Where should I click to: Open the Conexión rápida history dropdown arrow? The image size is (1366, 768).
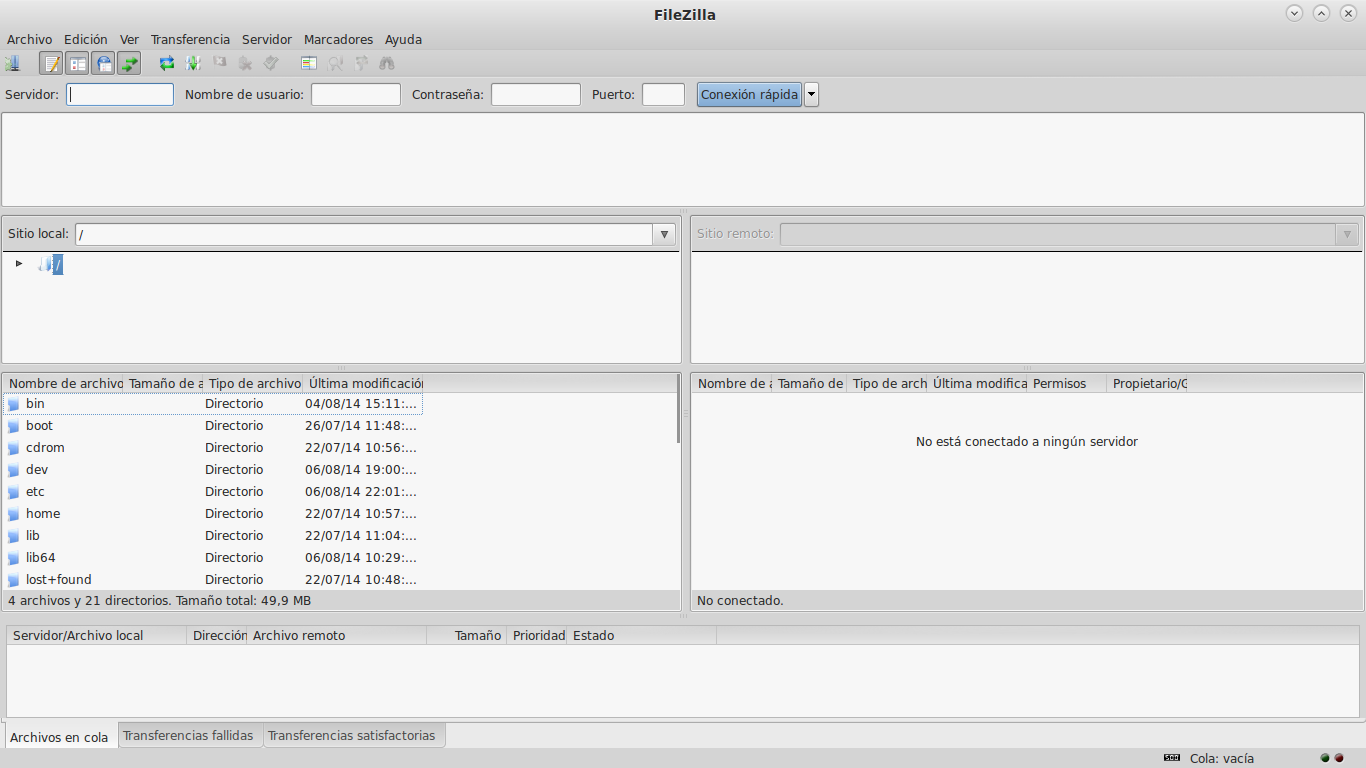[811, 95]
